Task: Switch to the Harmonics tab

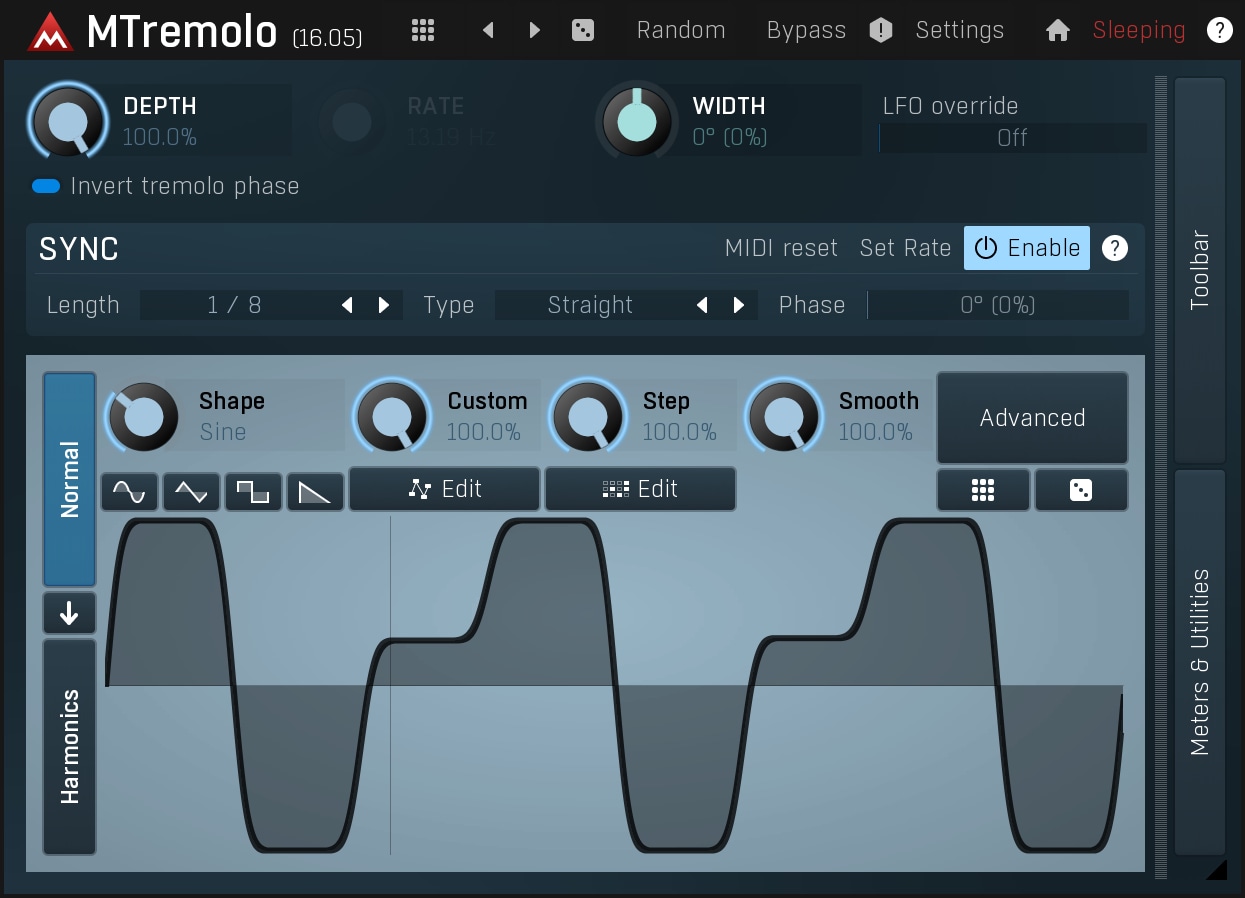Action: click(x=69, y=746)
